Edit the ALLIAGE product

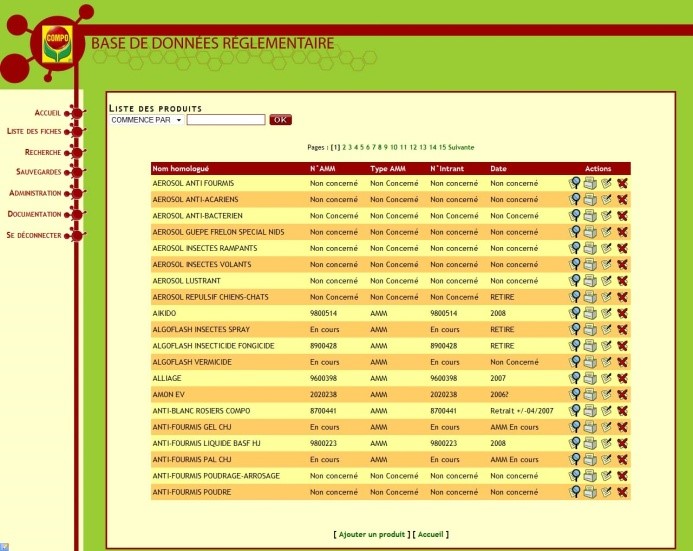(606, 378)
